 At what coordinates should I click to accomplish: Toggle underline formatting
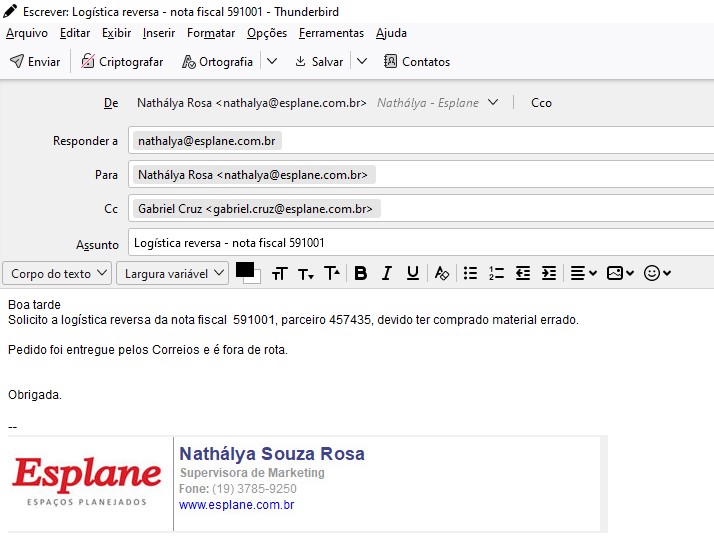pos(413,273)
